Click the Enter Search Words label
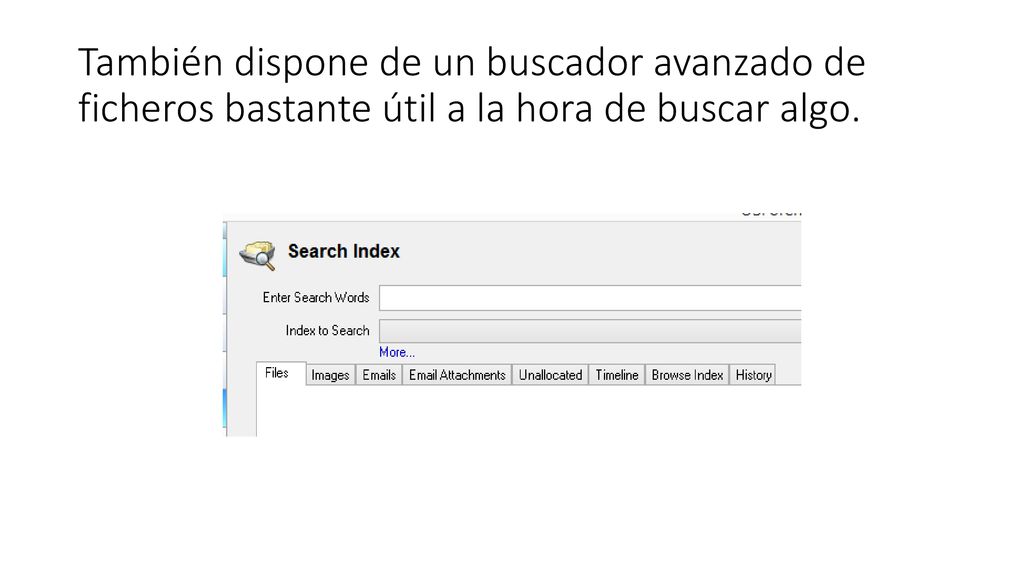The image size is (1024, 576). pos(316,298)
